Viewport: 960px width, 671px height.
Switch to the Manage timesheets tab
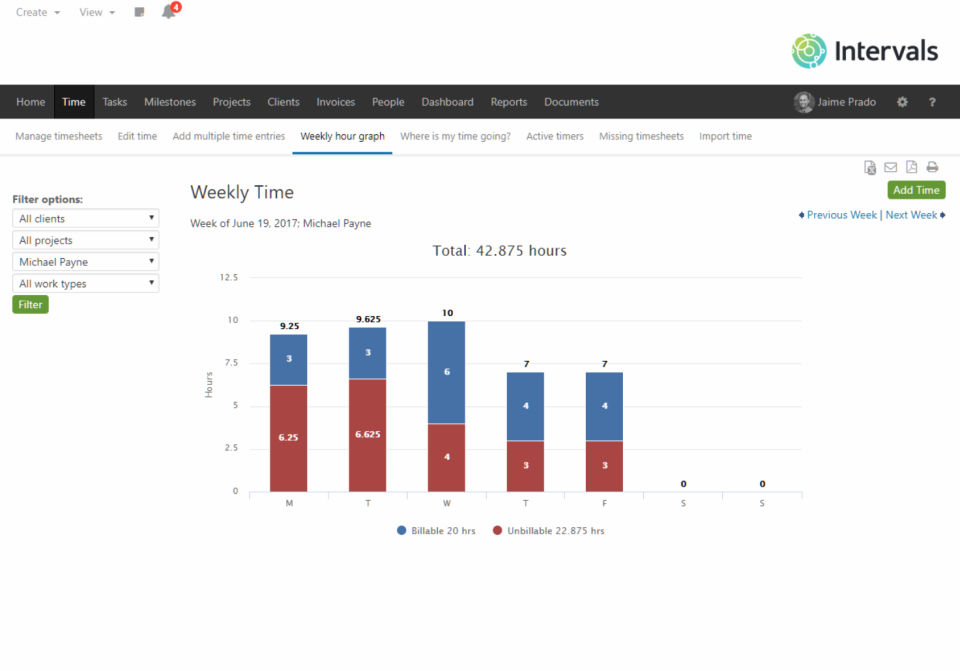coord(59,136)
